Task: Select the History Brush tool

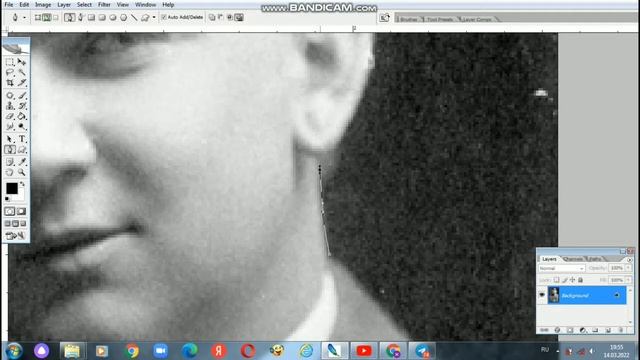Action: pos(22,106)
